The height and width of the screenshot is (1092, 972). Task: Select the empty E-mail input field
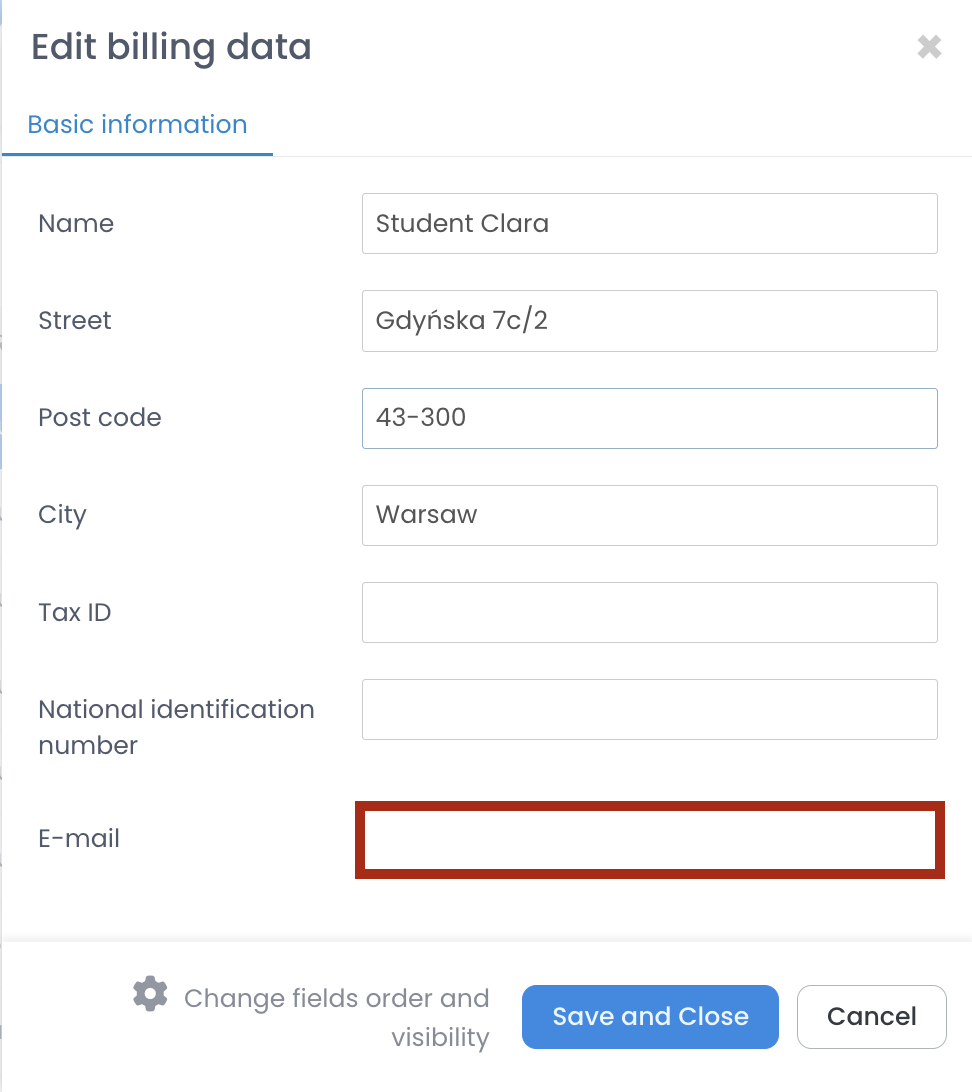[649, 839]
